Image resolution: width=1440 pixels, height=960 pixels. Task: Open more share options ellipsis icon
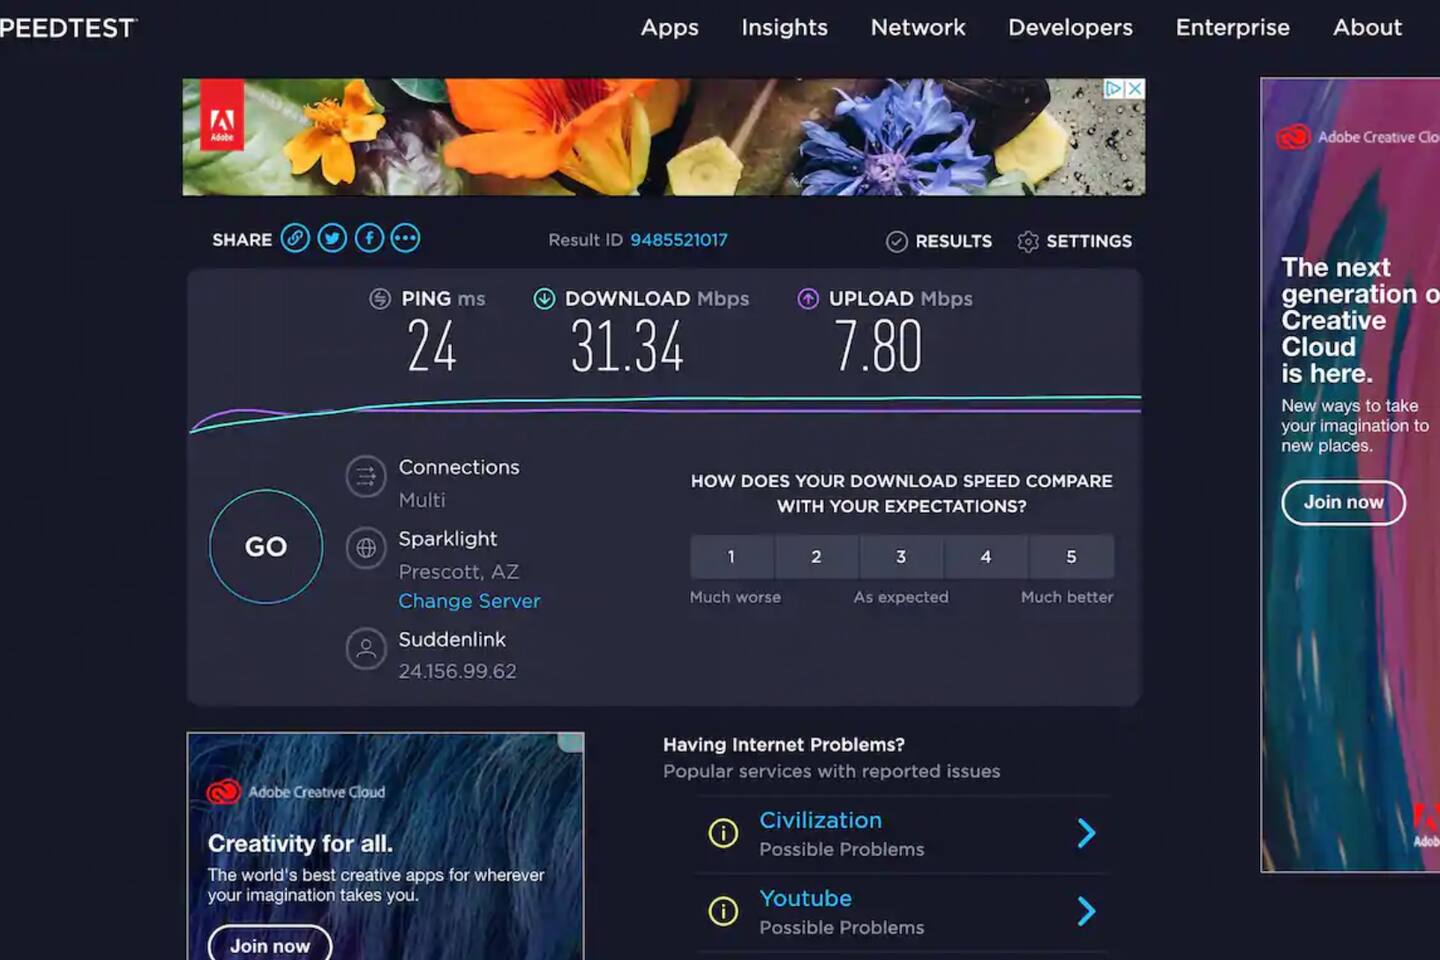[x=405, y=238]
